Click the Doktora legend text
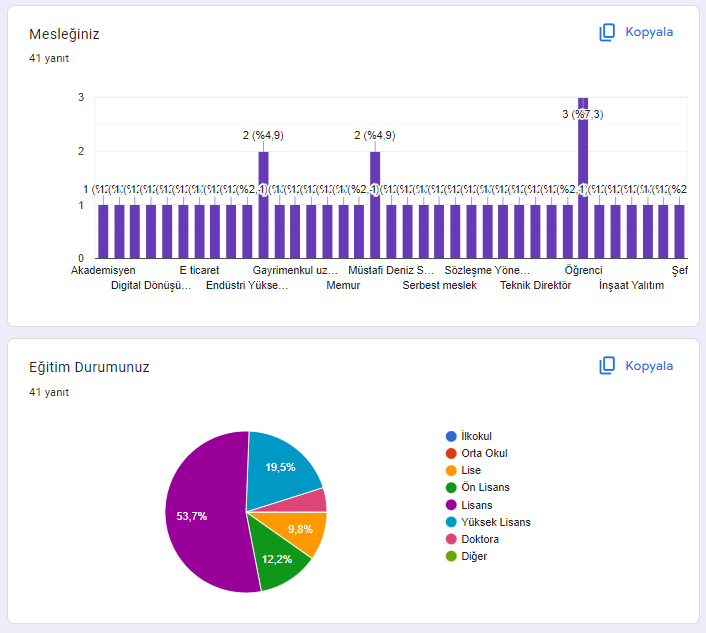The image size is (706, 633). pyautogui.click(x=480, y=539)
